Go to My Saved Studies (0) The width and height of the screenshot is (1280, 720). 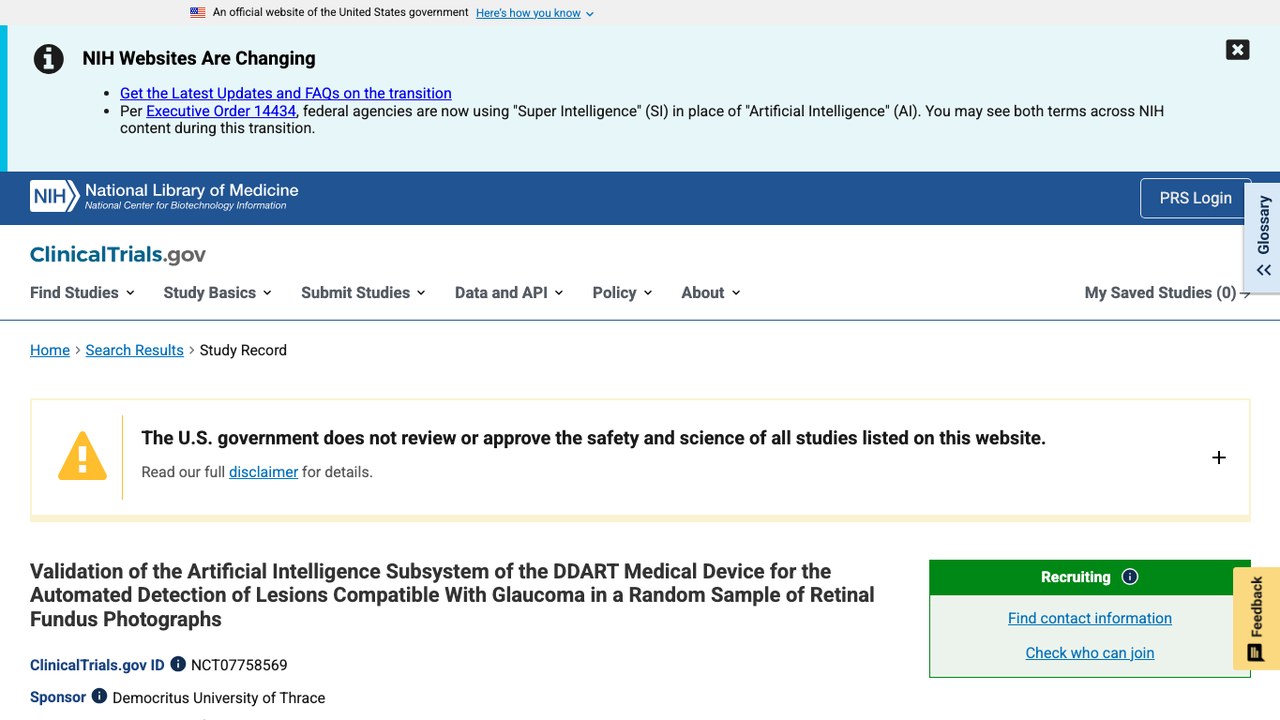[1167, 292]
